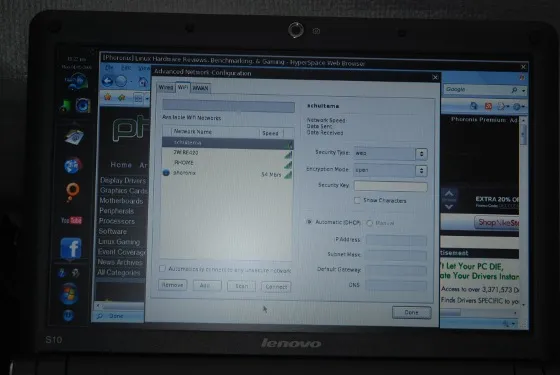Screen dimensions: 560x375
Task: Switch to the Wired tab
Action: click(166, 87)
